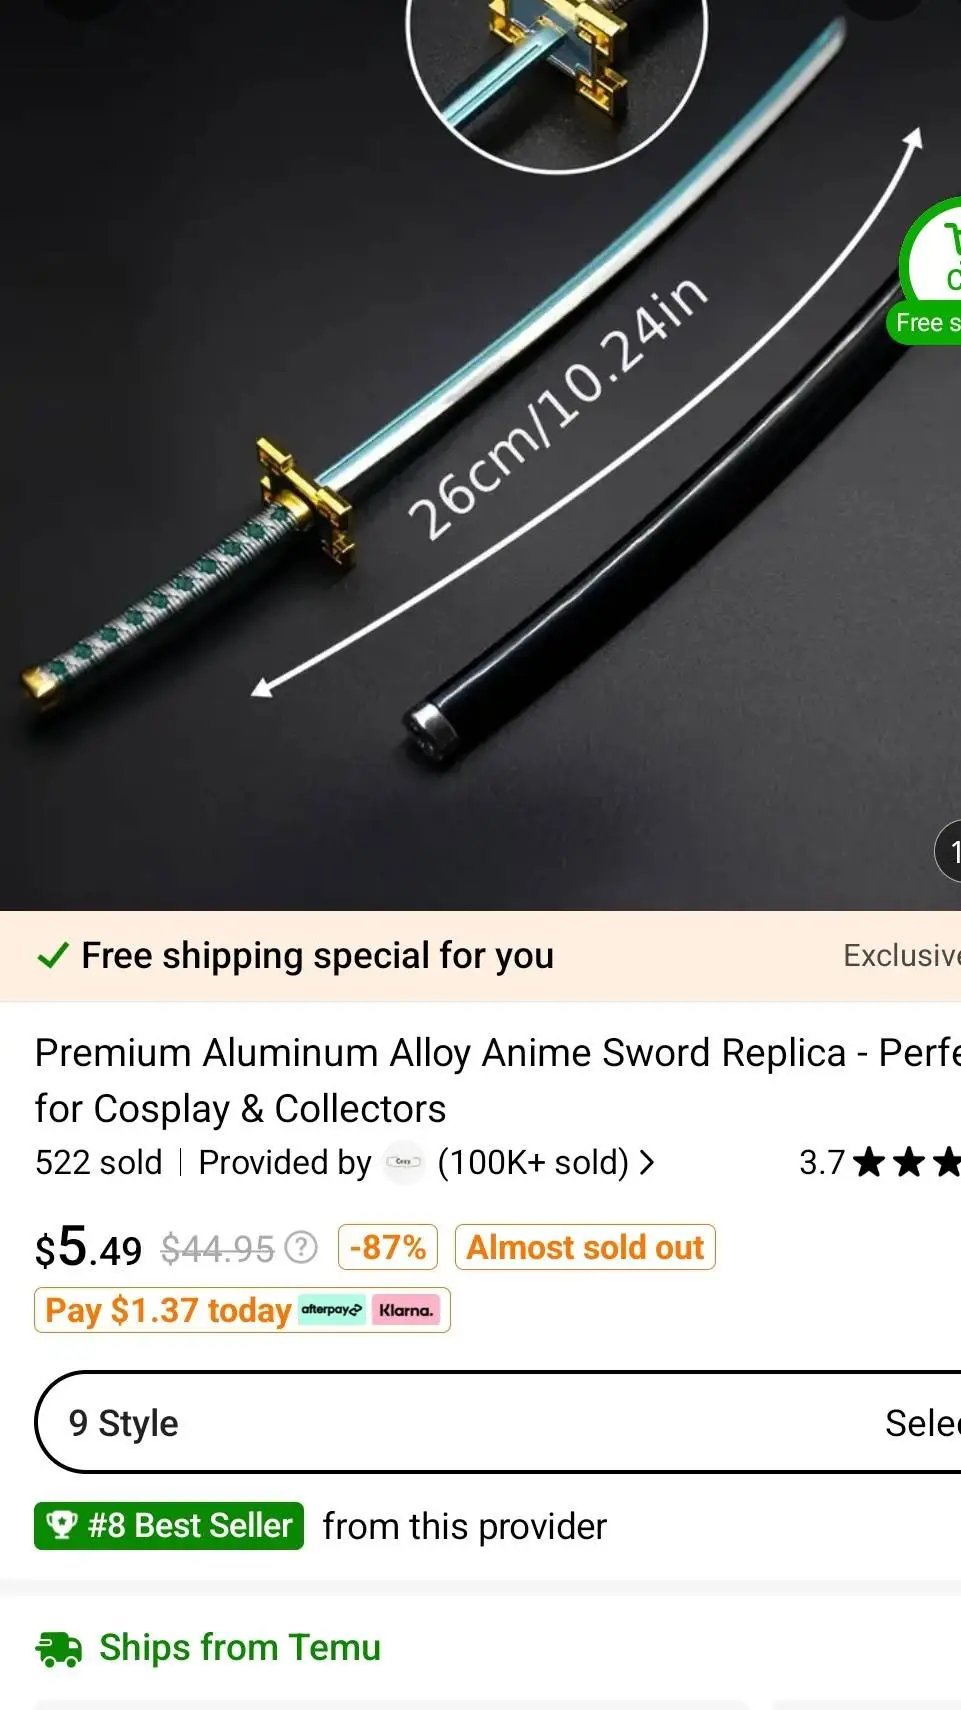The image size is (961, 1710).
Task: Tap the Klarna logo
Action: 405,1310
